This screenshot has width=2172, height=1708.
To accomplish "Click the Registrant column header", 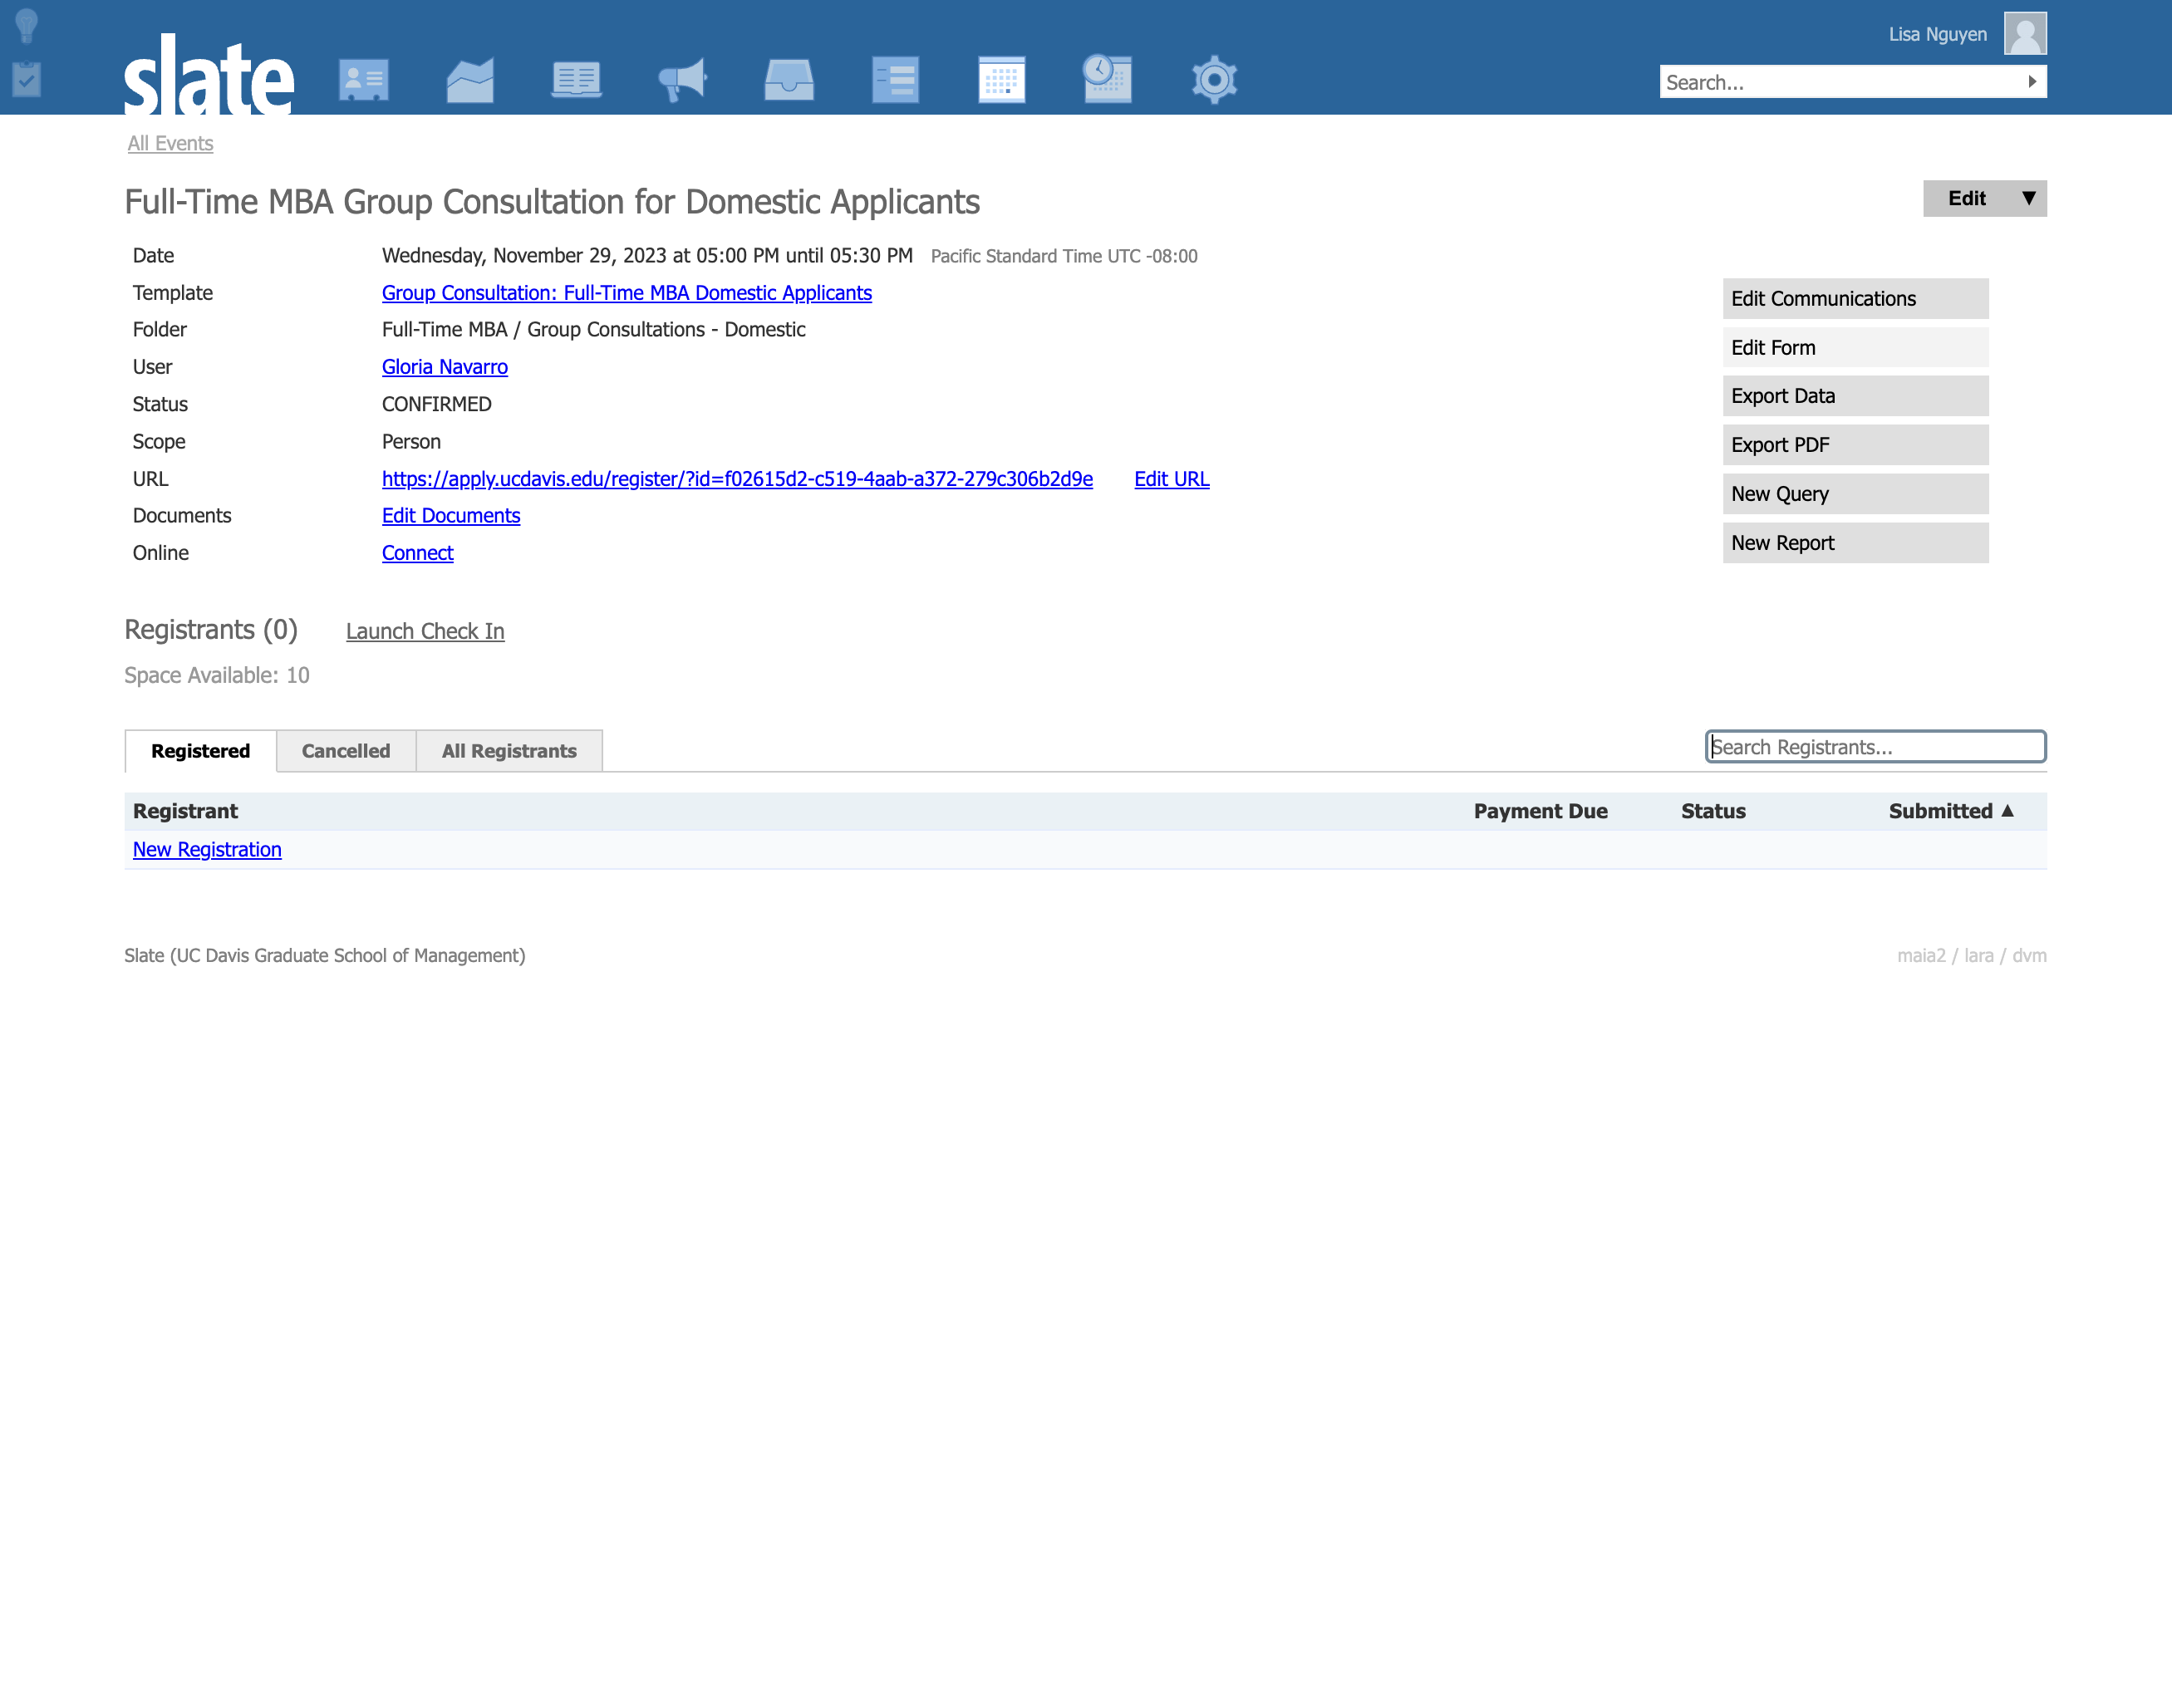I will point(185,811).
